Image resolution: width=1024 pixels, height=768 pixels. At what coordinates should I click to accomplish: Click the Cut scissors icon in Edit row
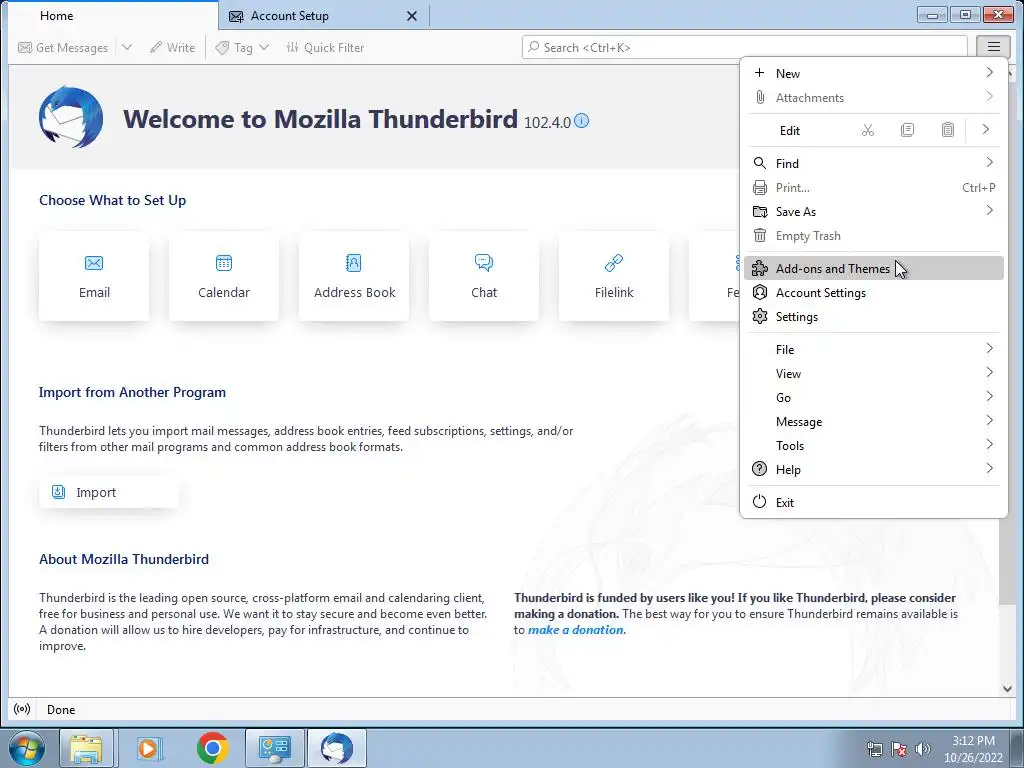point(867,131)
